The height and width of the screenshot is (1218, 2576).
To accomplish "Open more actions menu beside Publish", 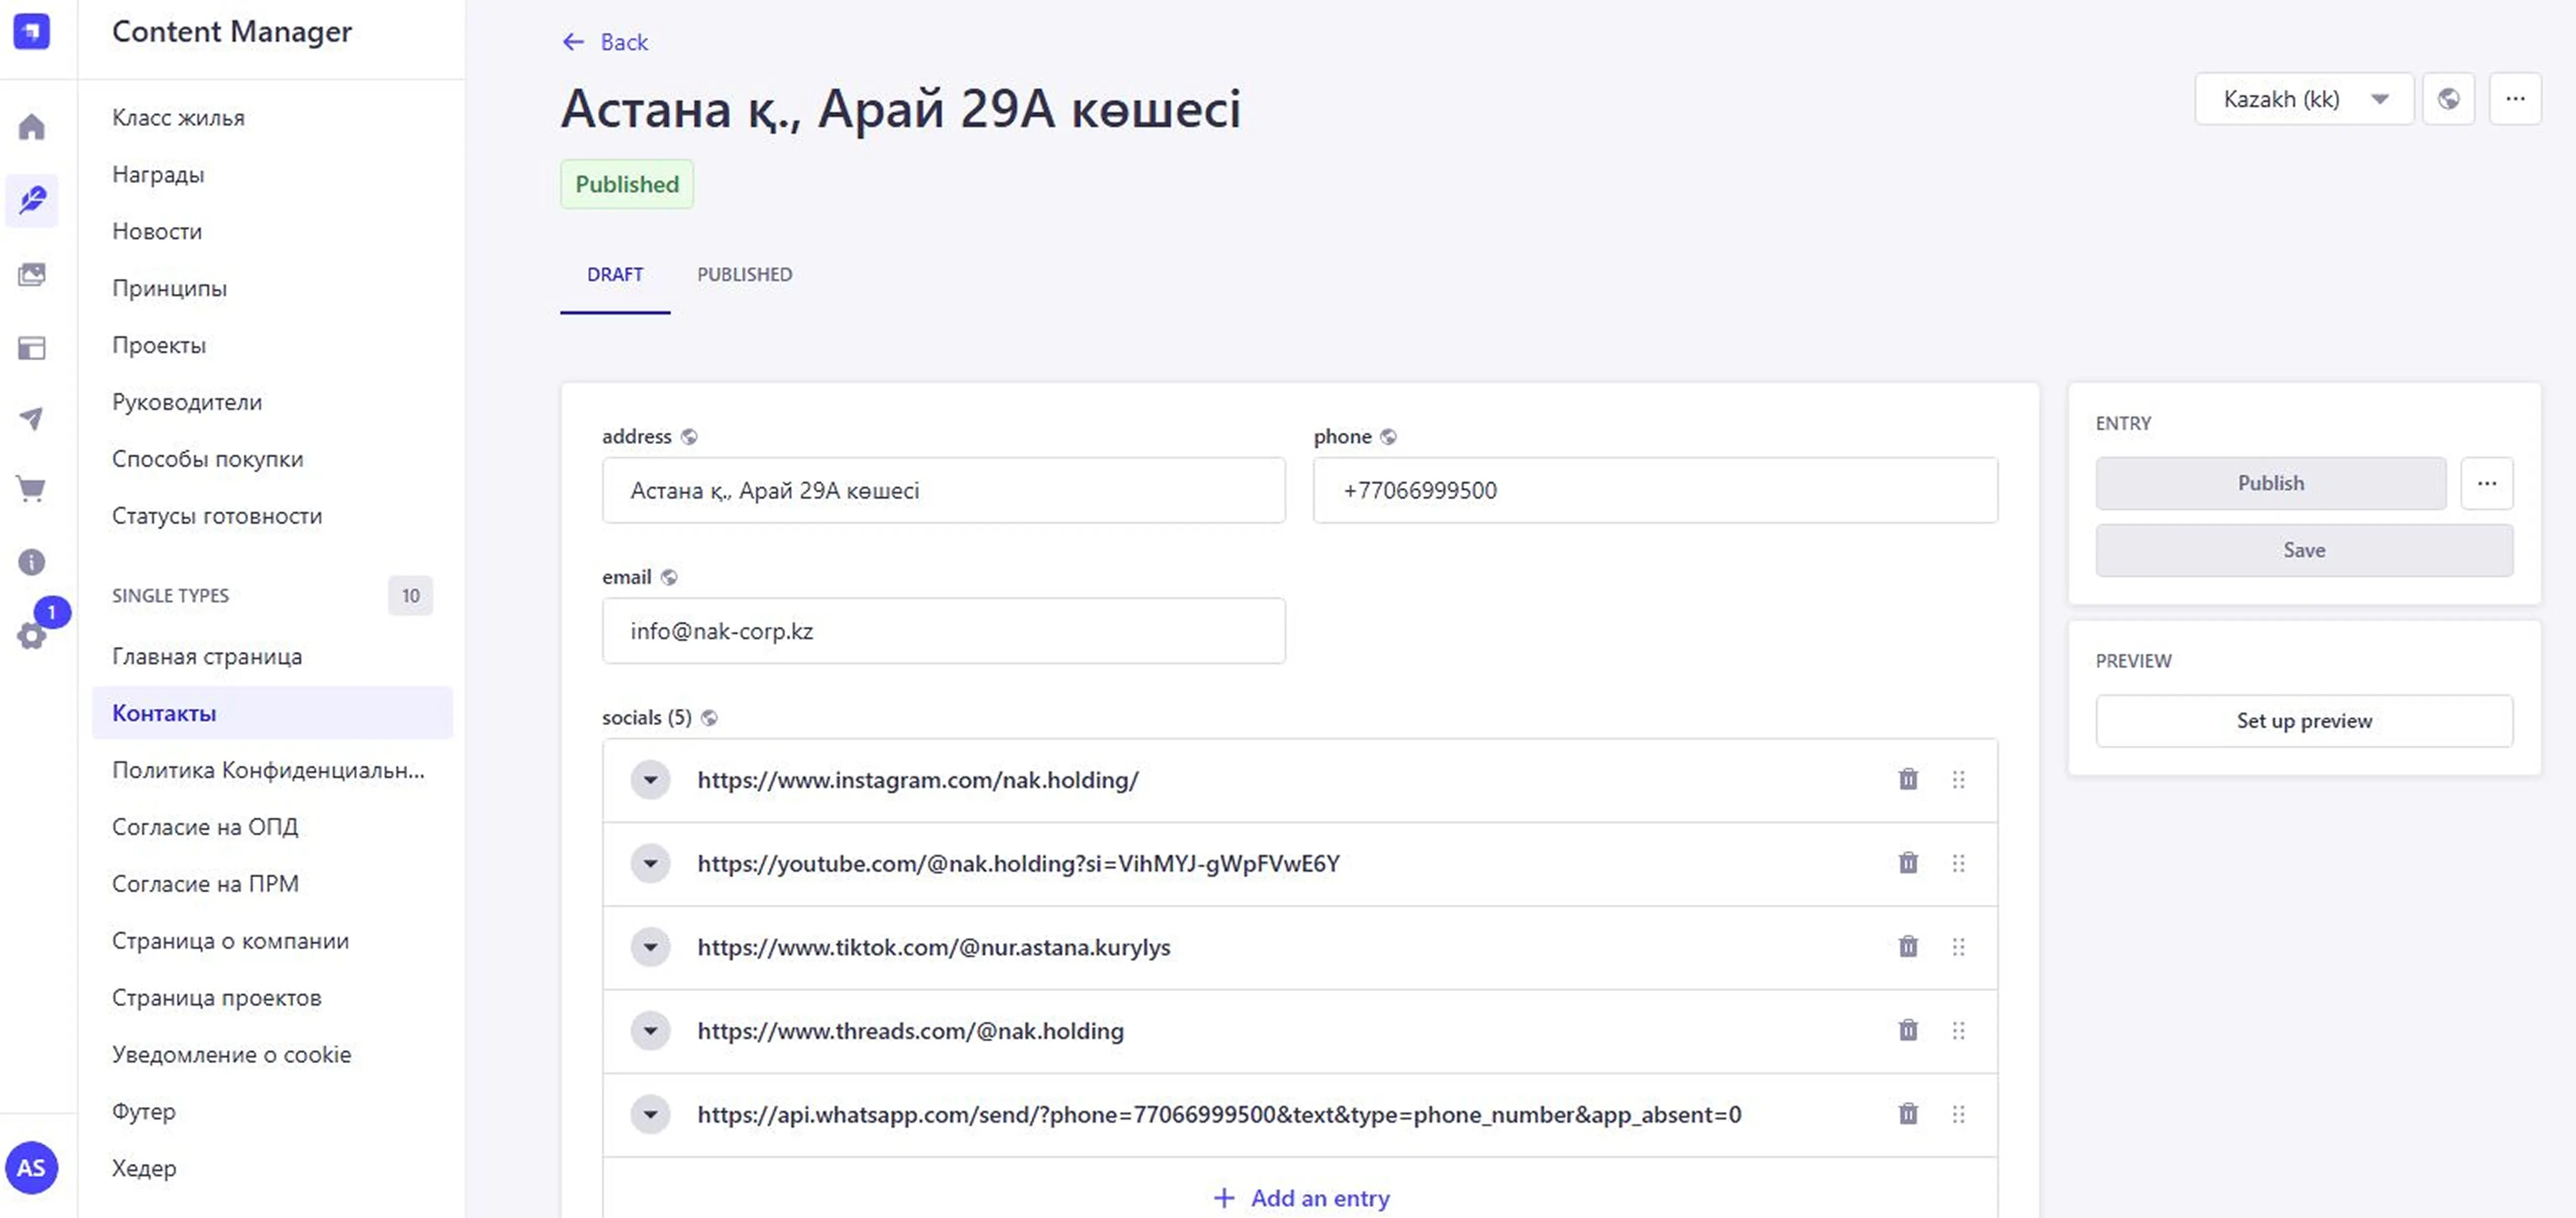I will (x=2486, y=483).
